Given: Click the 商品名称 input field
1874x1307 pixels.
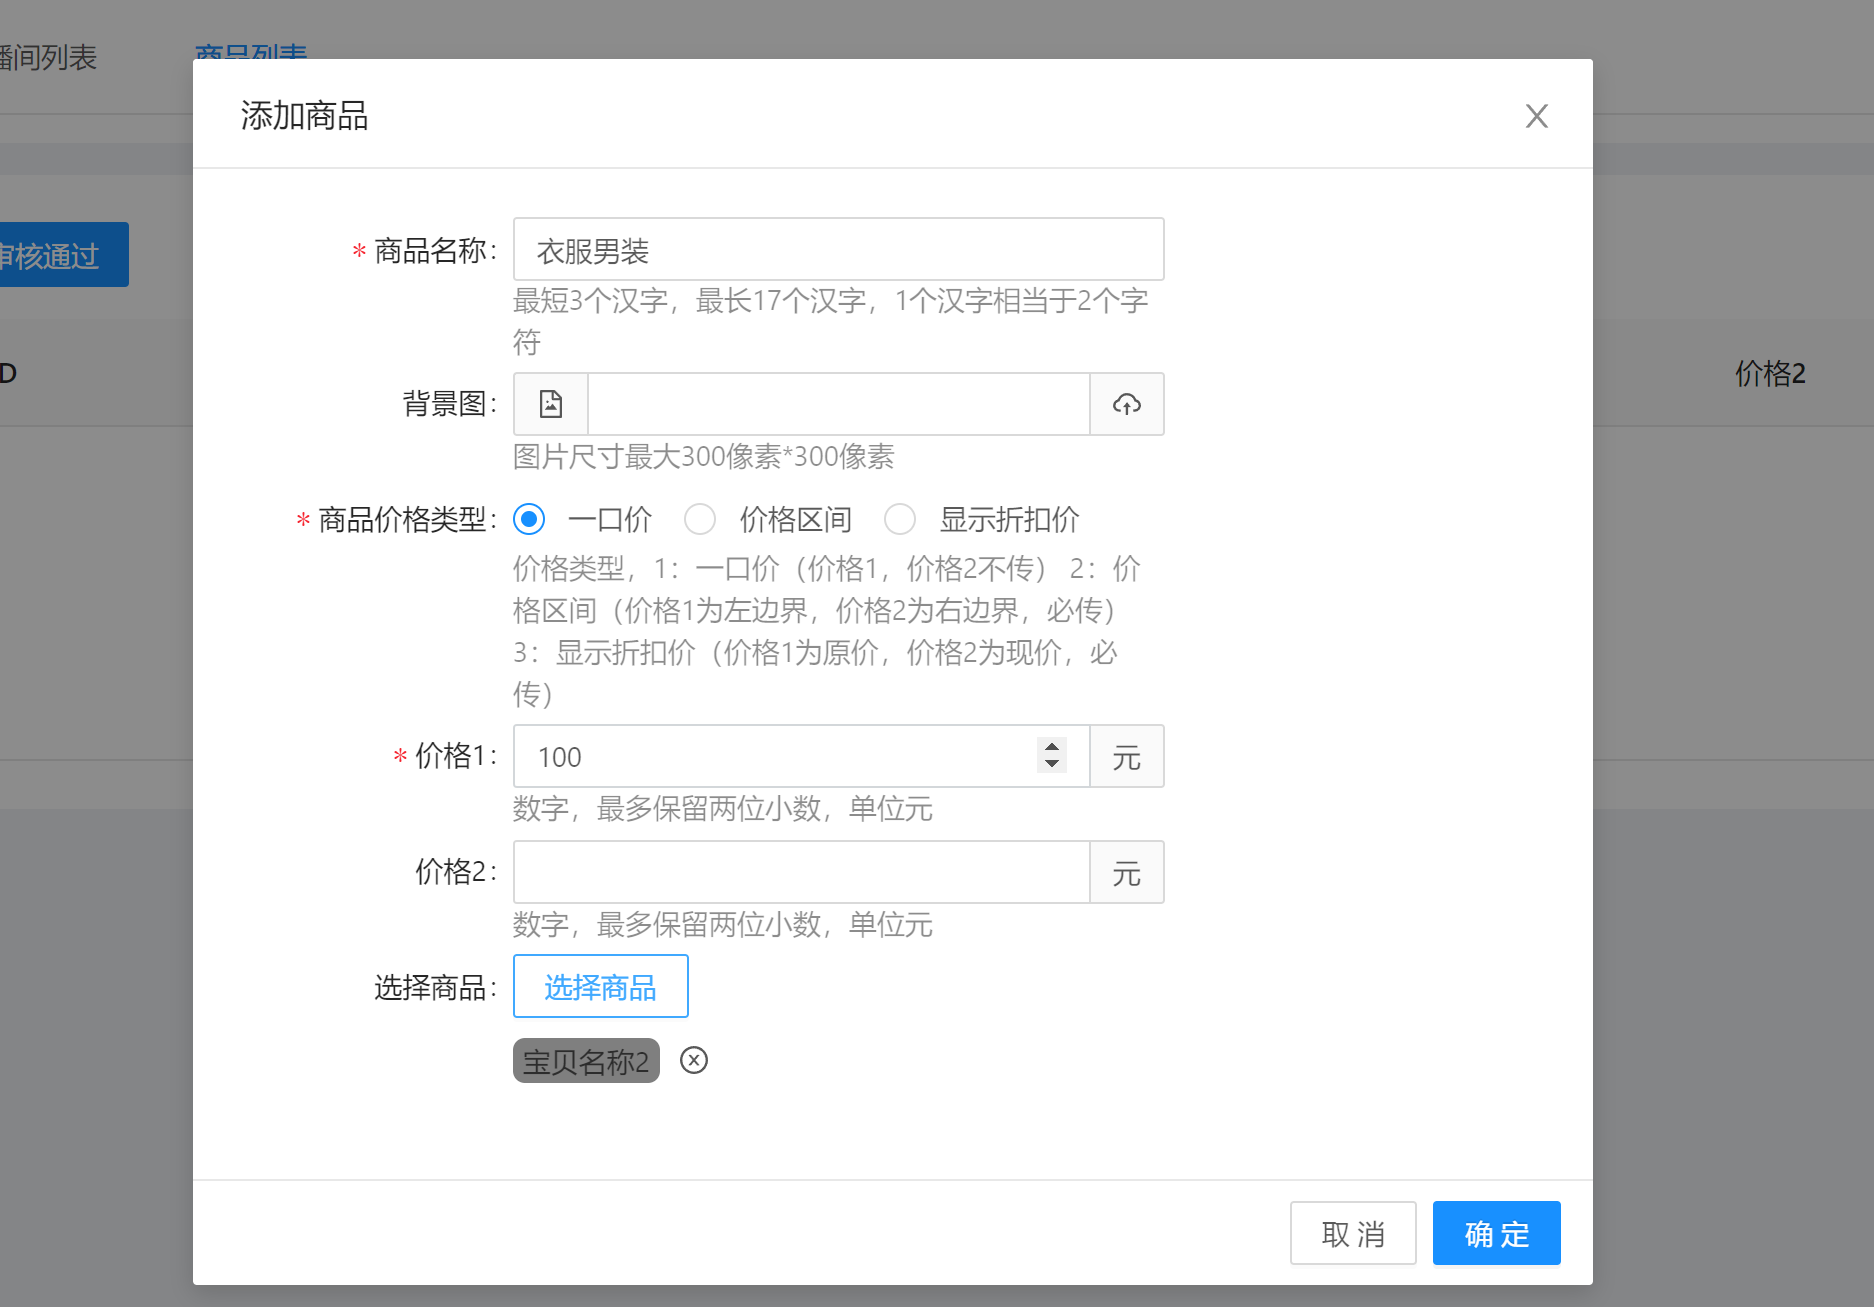Looking at the screenshot, I should [x=838, y=250].
